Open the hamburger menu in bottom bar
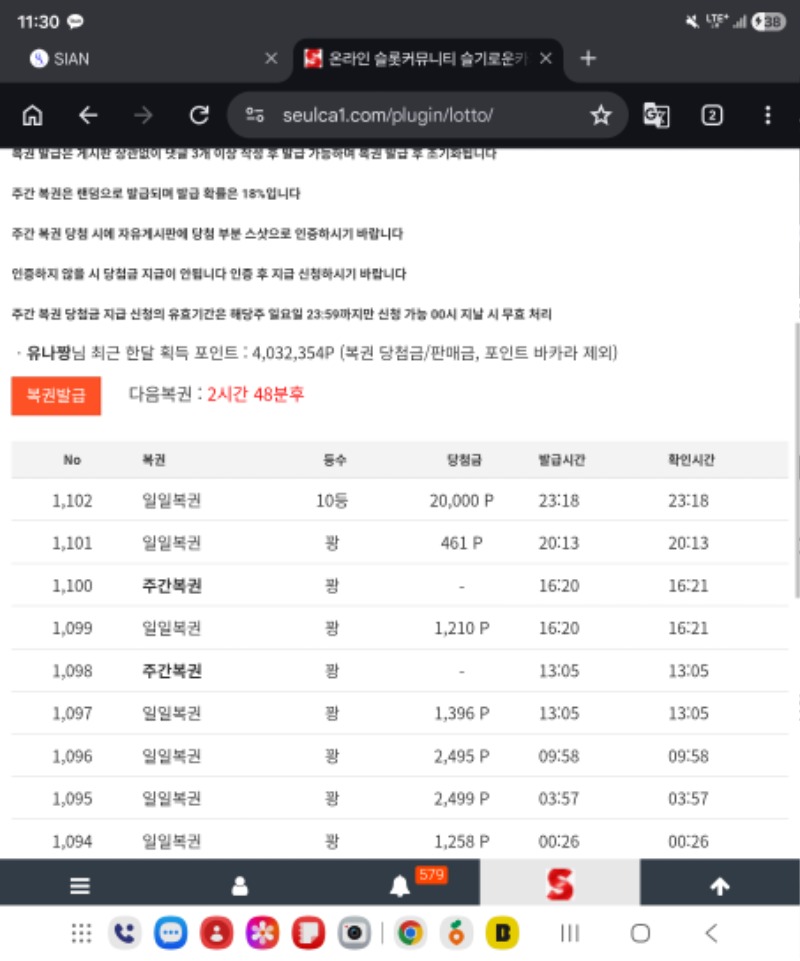Image resolution: width=800 pixels, height=961 pixels. [80, 885]
